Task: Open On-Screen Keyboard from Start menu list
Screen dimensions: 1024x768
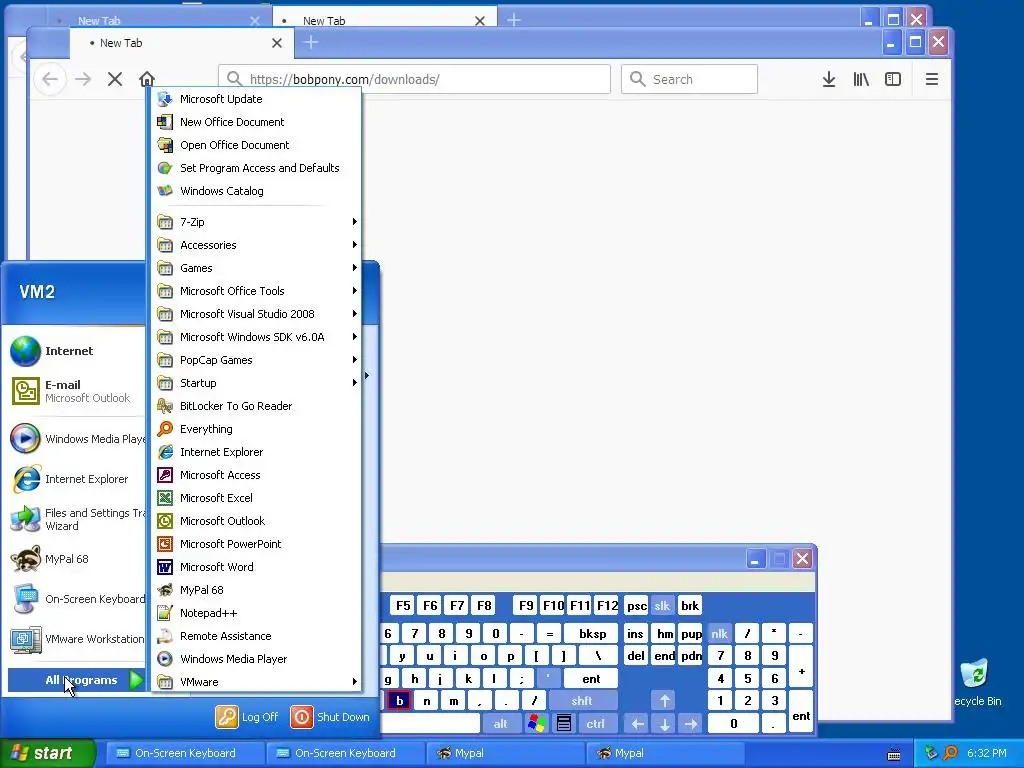Action: tap(76, 599)
